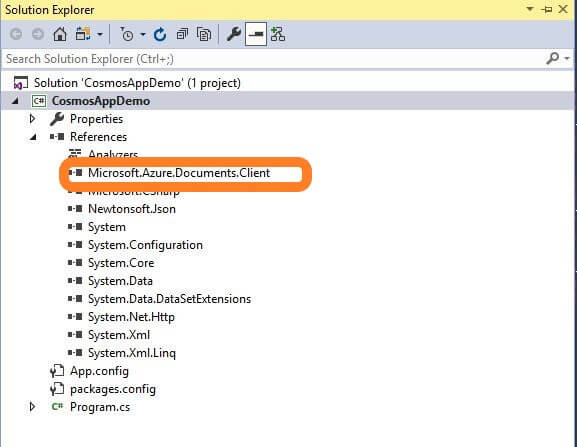Click the search magnifier icon
Image resolution: width=577 pixels, height=447 pixels.
click(553, 58)
